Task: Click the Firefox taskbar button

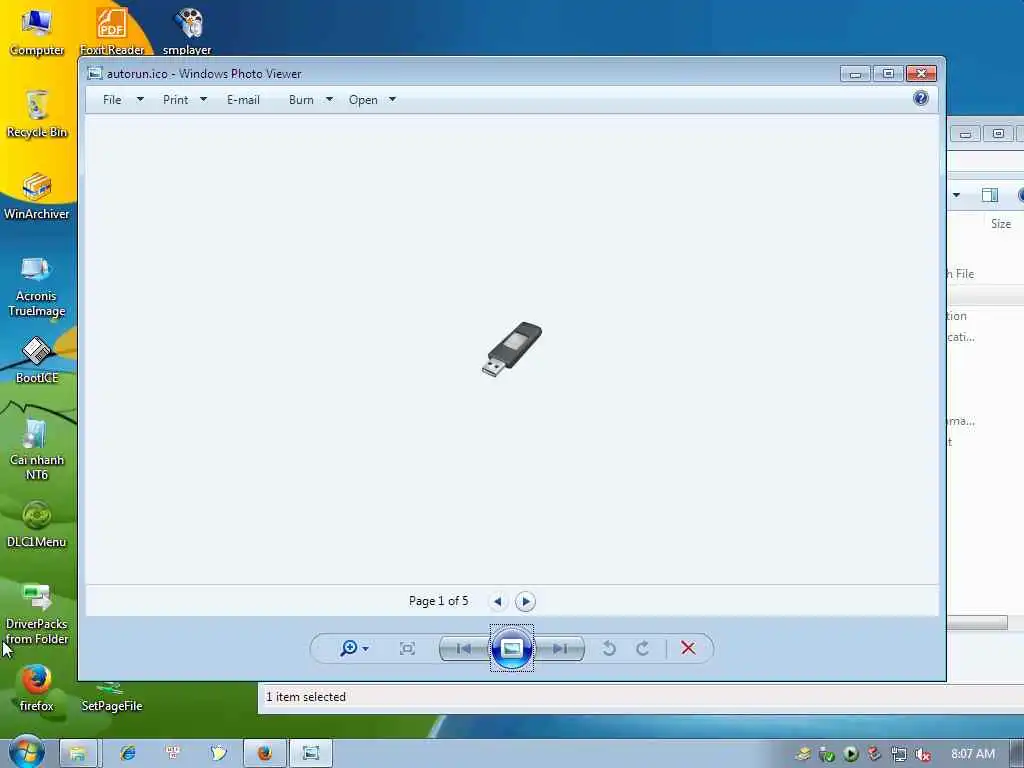Action: tap(264, 753)
